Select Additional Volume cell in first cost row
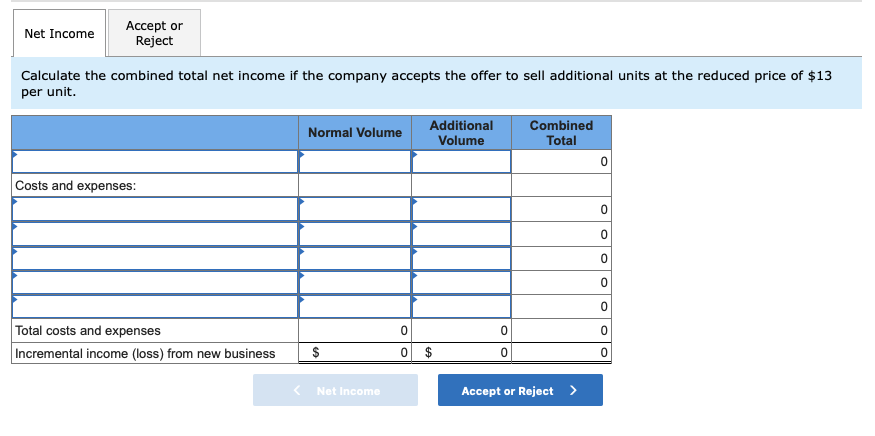This screenshot has width=875, height=436. pos(461,209)
